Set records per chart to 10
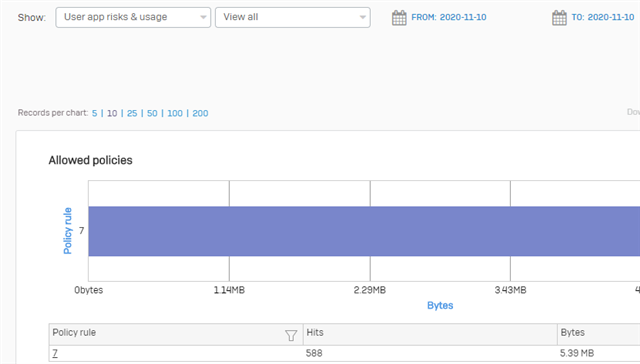Viewport: 640px width, 364px height. (x=112, y=113)
